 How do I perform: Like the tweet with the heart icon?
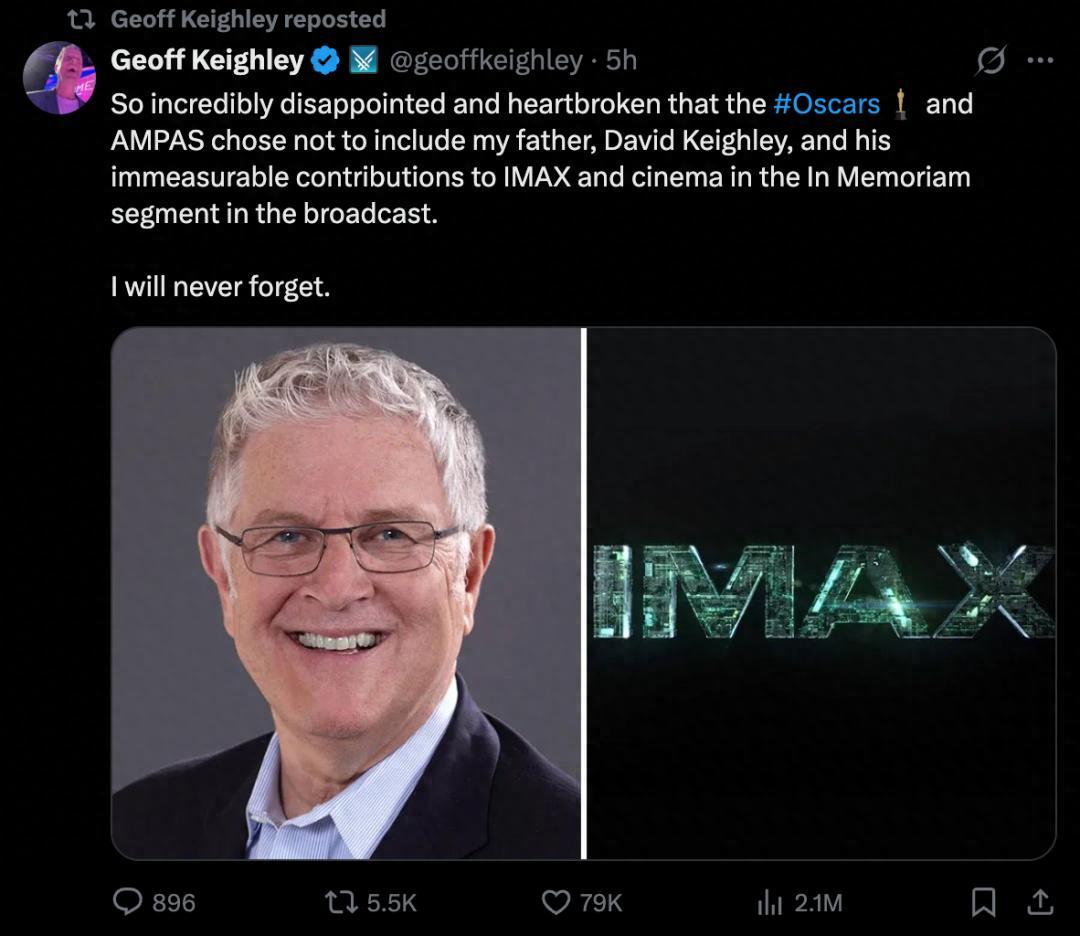click(x=556, y=902)
